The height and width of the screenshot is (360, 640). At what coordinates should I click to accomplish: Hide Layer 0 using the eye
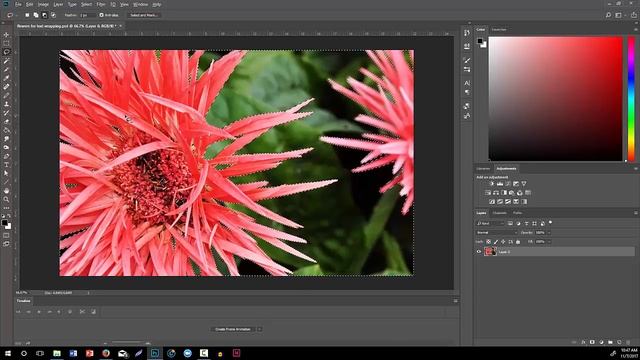tap(479, 252)
